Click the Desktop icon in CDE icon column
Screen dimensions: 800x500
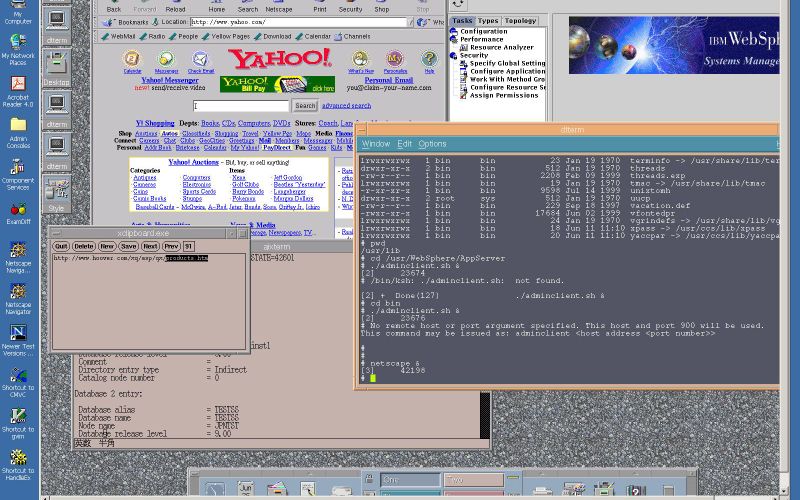pyautogui.click(x=57, y=66)
